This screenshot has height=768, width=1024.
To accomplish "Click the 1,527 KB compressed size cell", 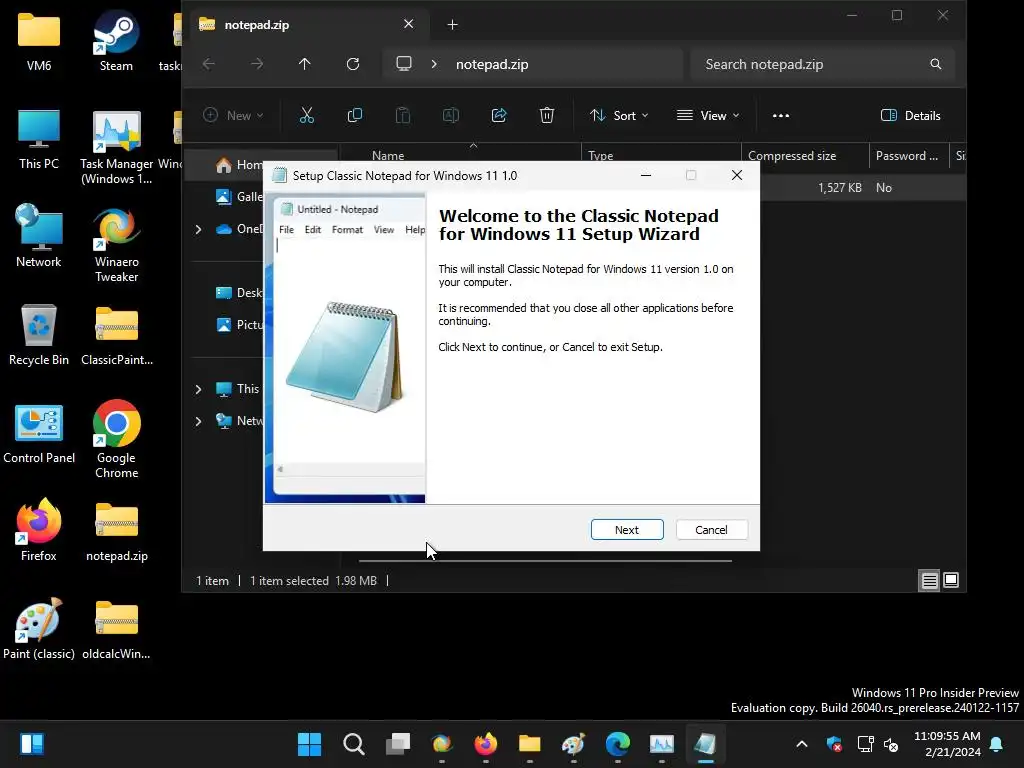I will point(839,187).
